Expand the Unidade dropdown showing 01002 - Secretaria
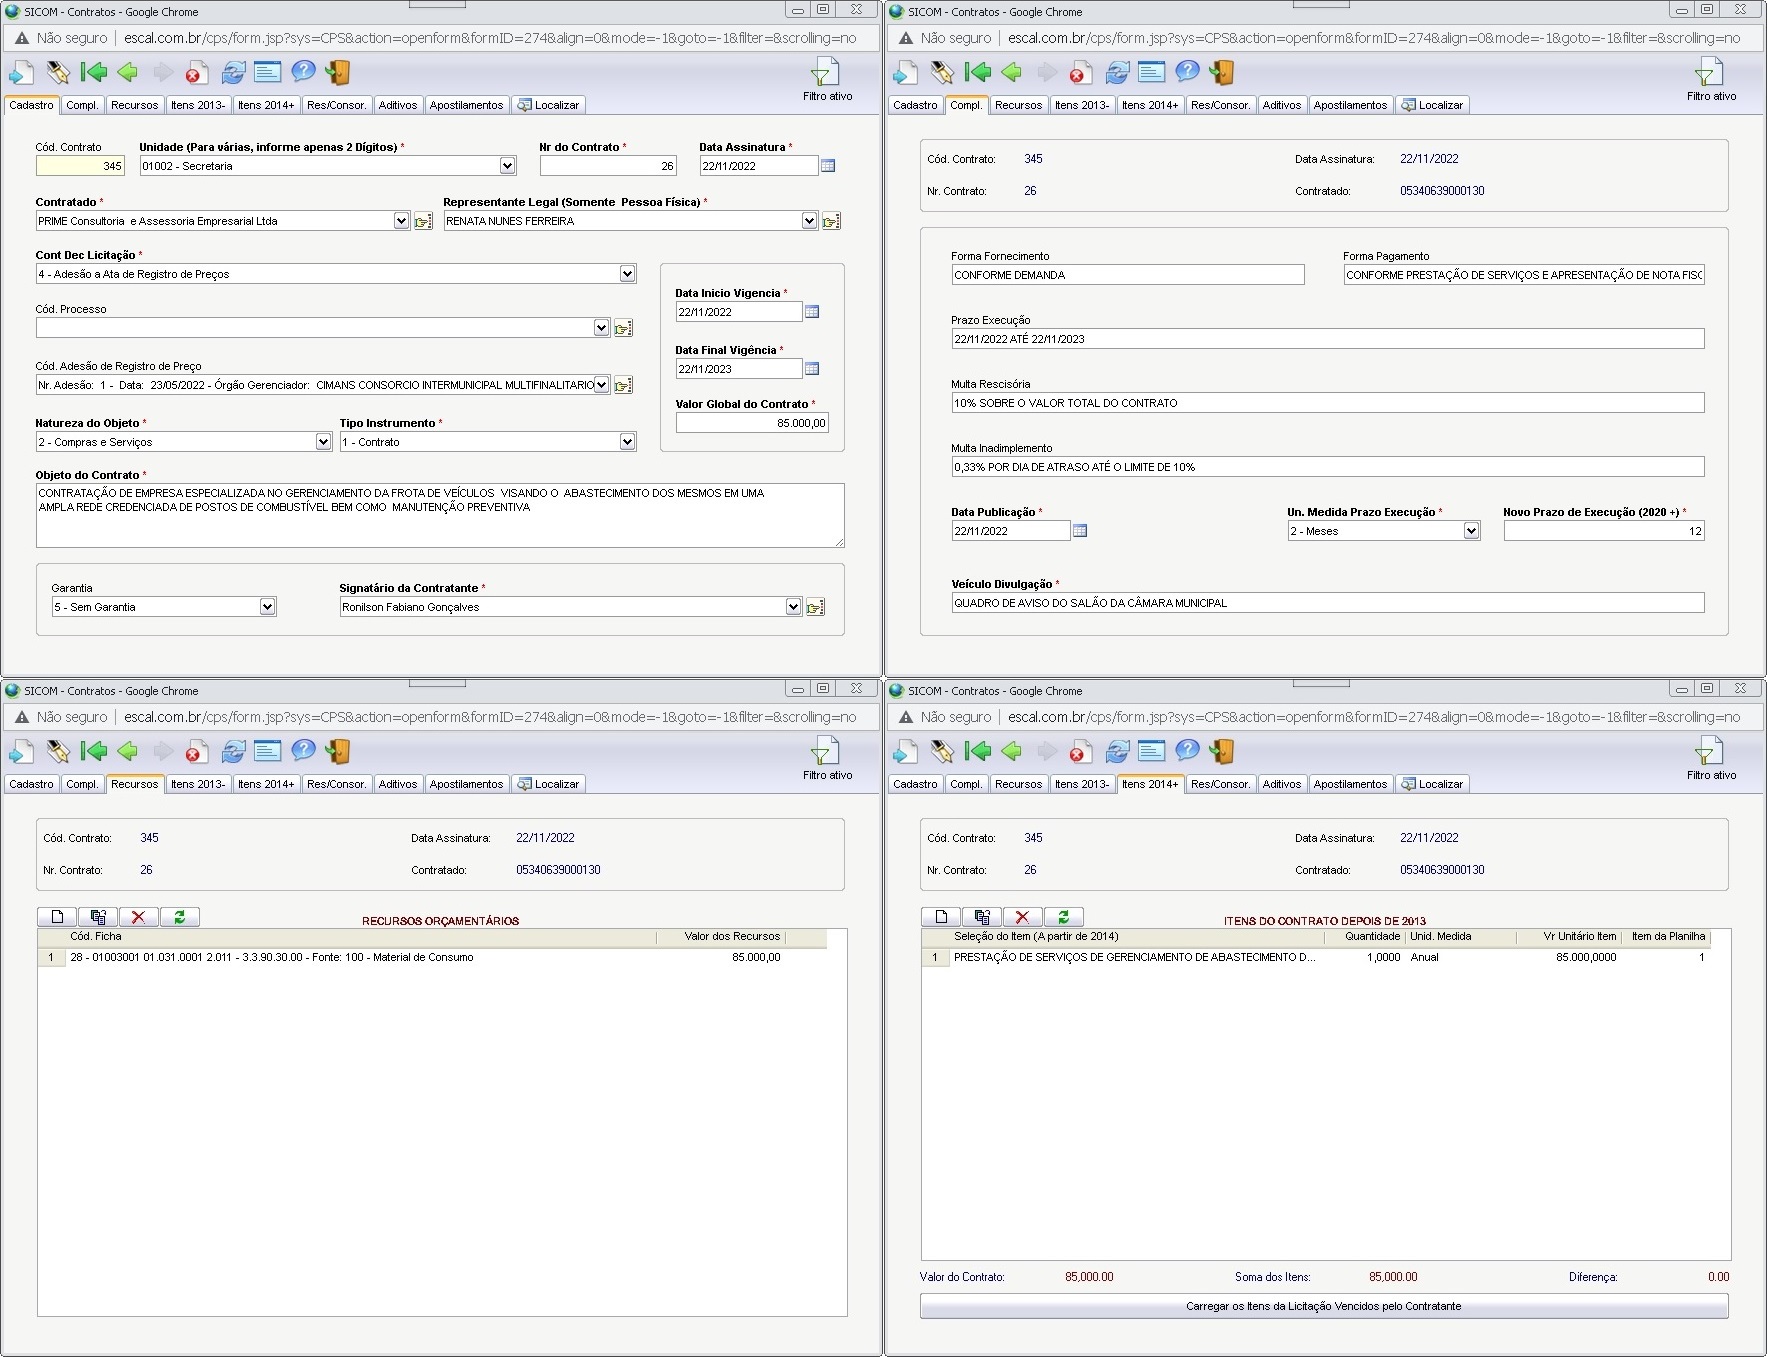Viewport: 1767px width, 1357px height. (x=507, y=166)
